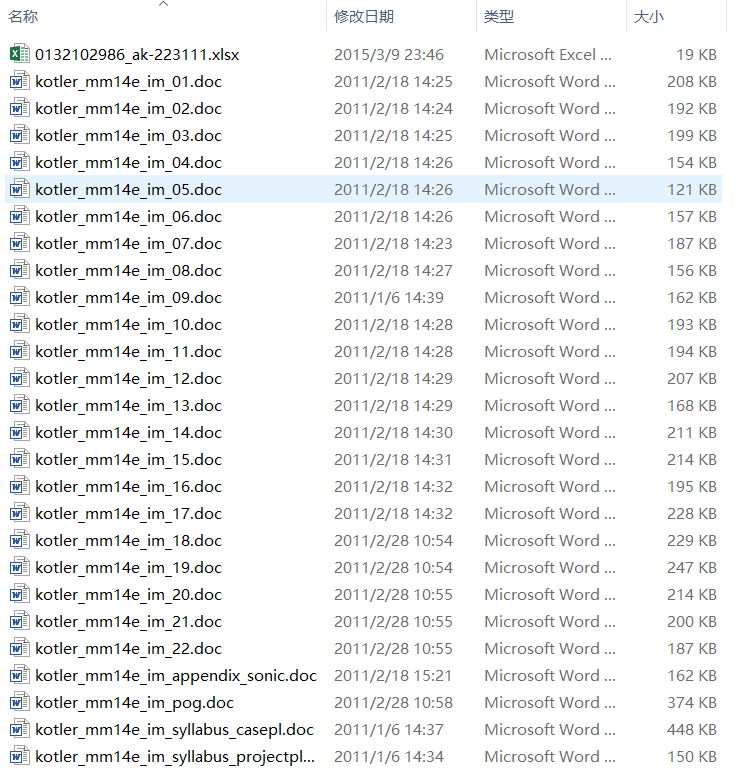Click the 374 KB size cell
Viewport: 751px width, 781px height.
(692, 702)
